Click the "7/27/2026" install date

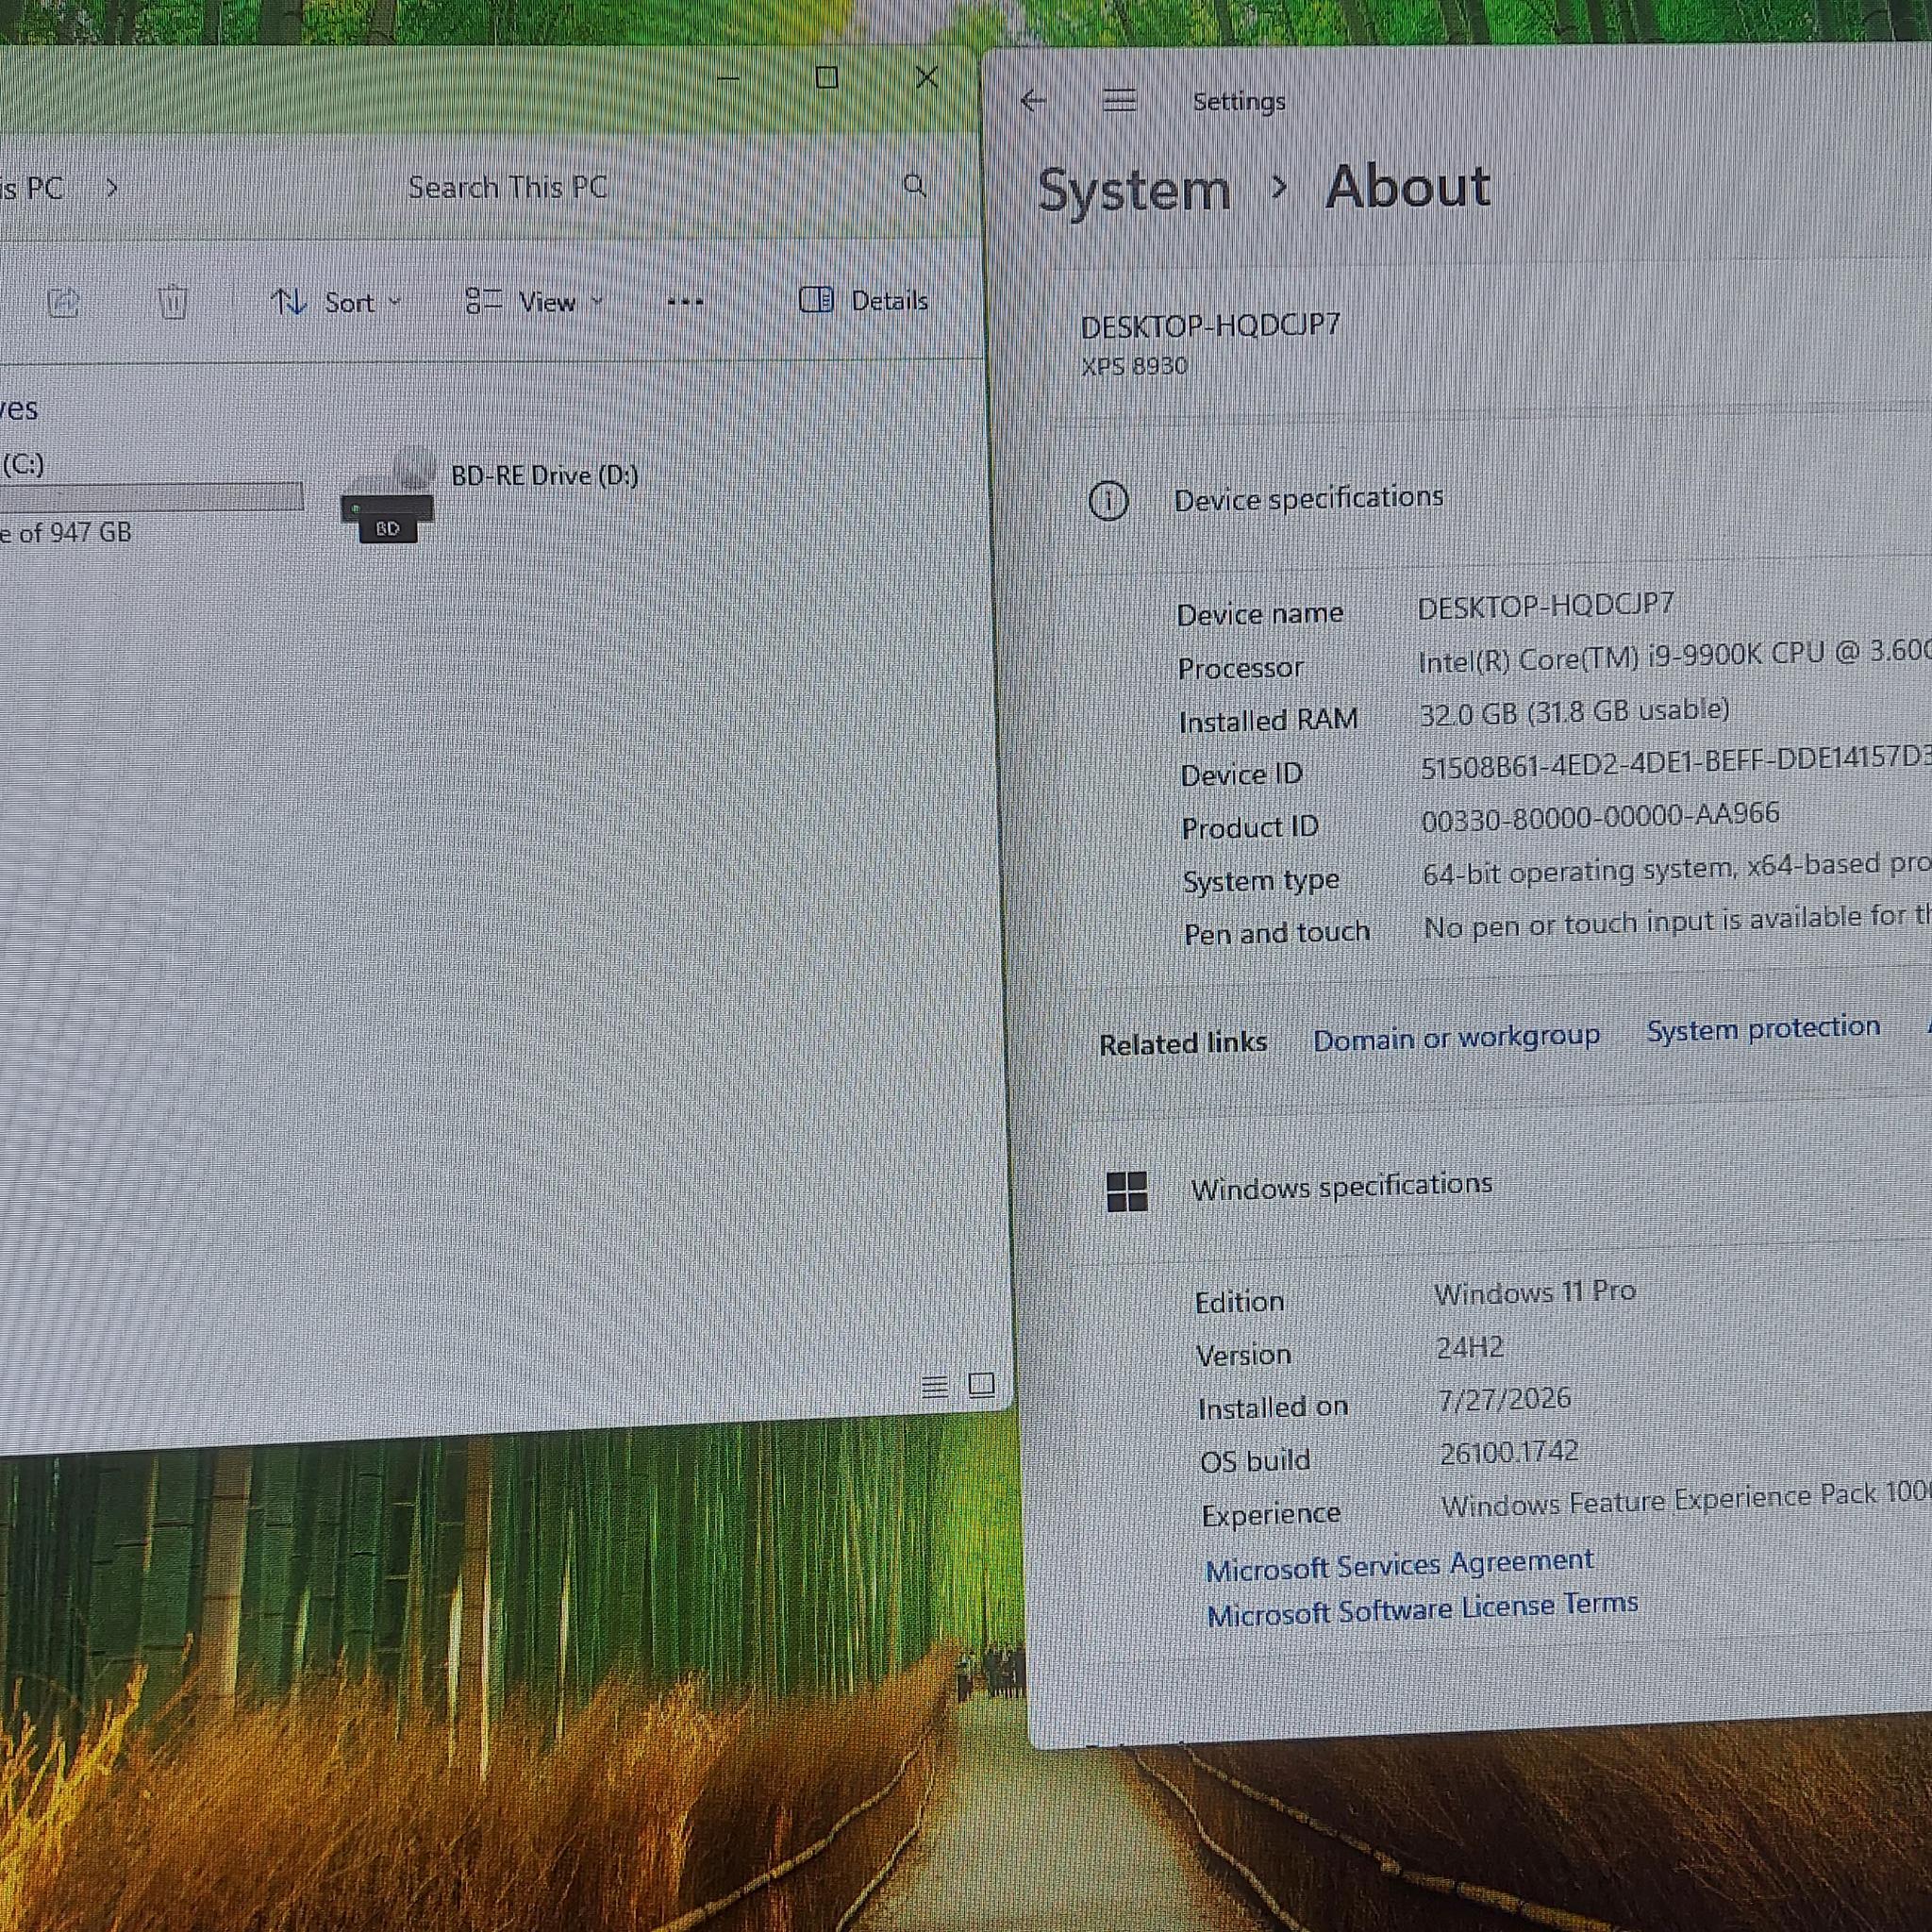coord(1504,1398)
